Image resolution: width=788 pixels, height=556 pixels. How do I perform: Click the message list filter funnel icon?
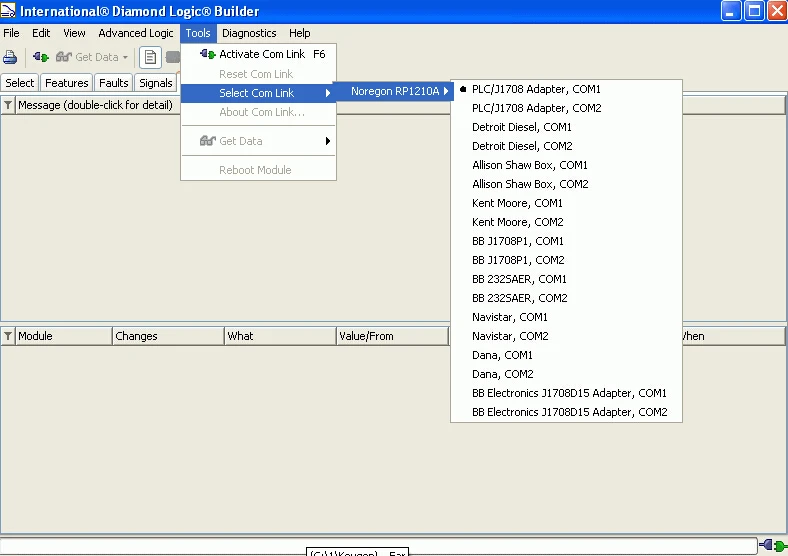(8, 105)
